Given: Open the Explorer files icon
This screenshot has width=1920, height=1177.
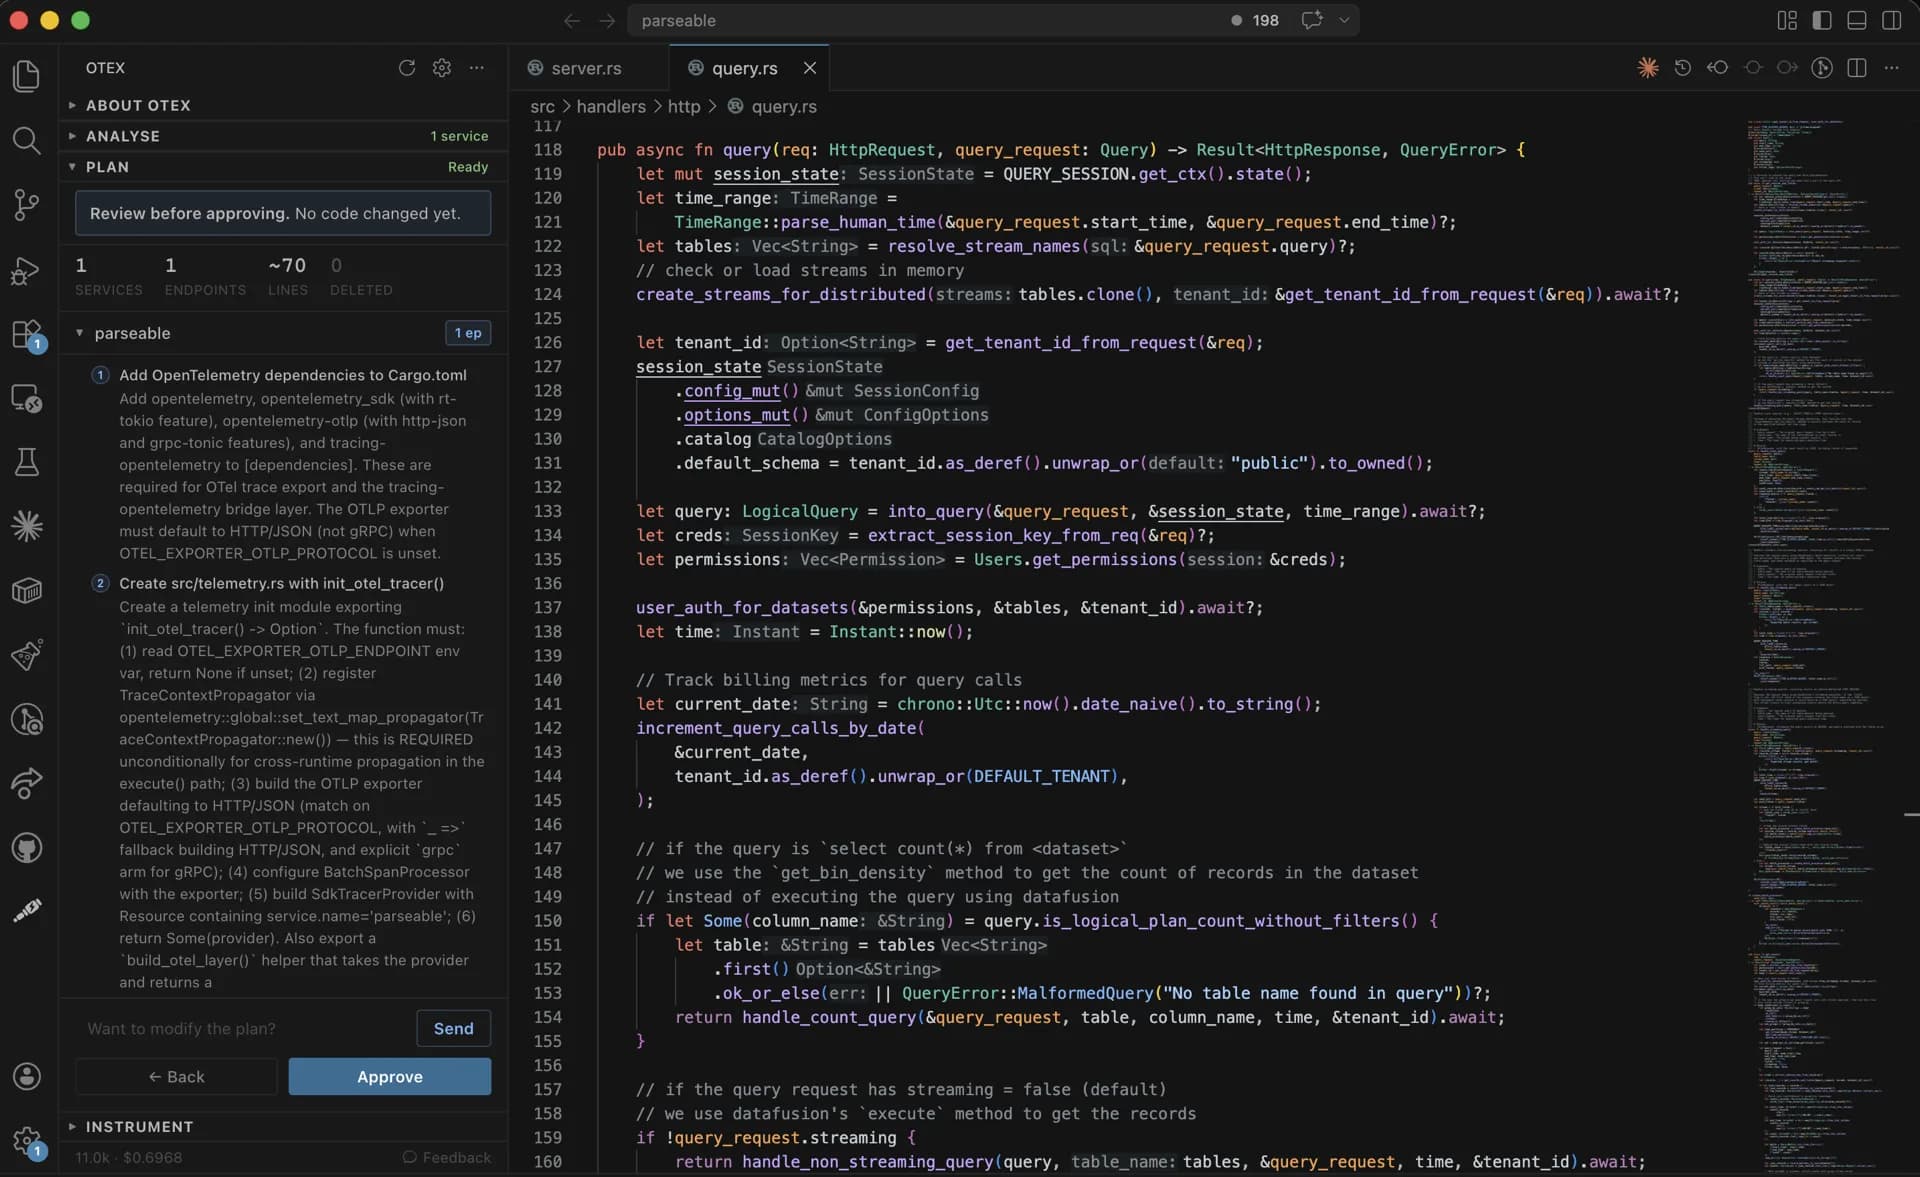Looking at the screenshot, I should tap(27, 76).
